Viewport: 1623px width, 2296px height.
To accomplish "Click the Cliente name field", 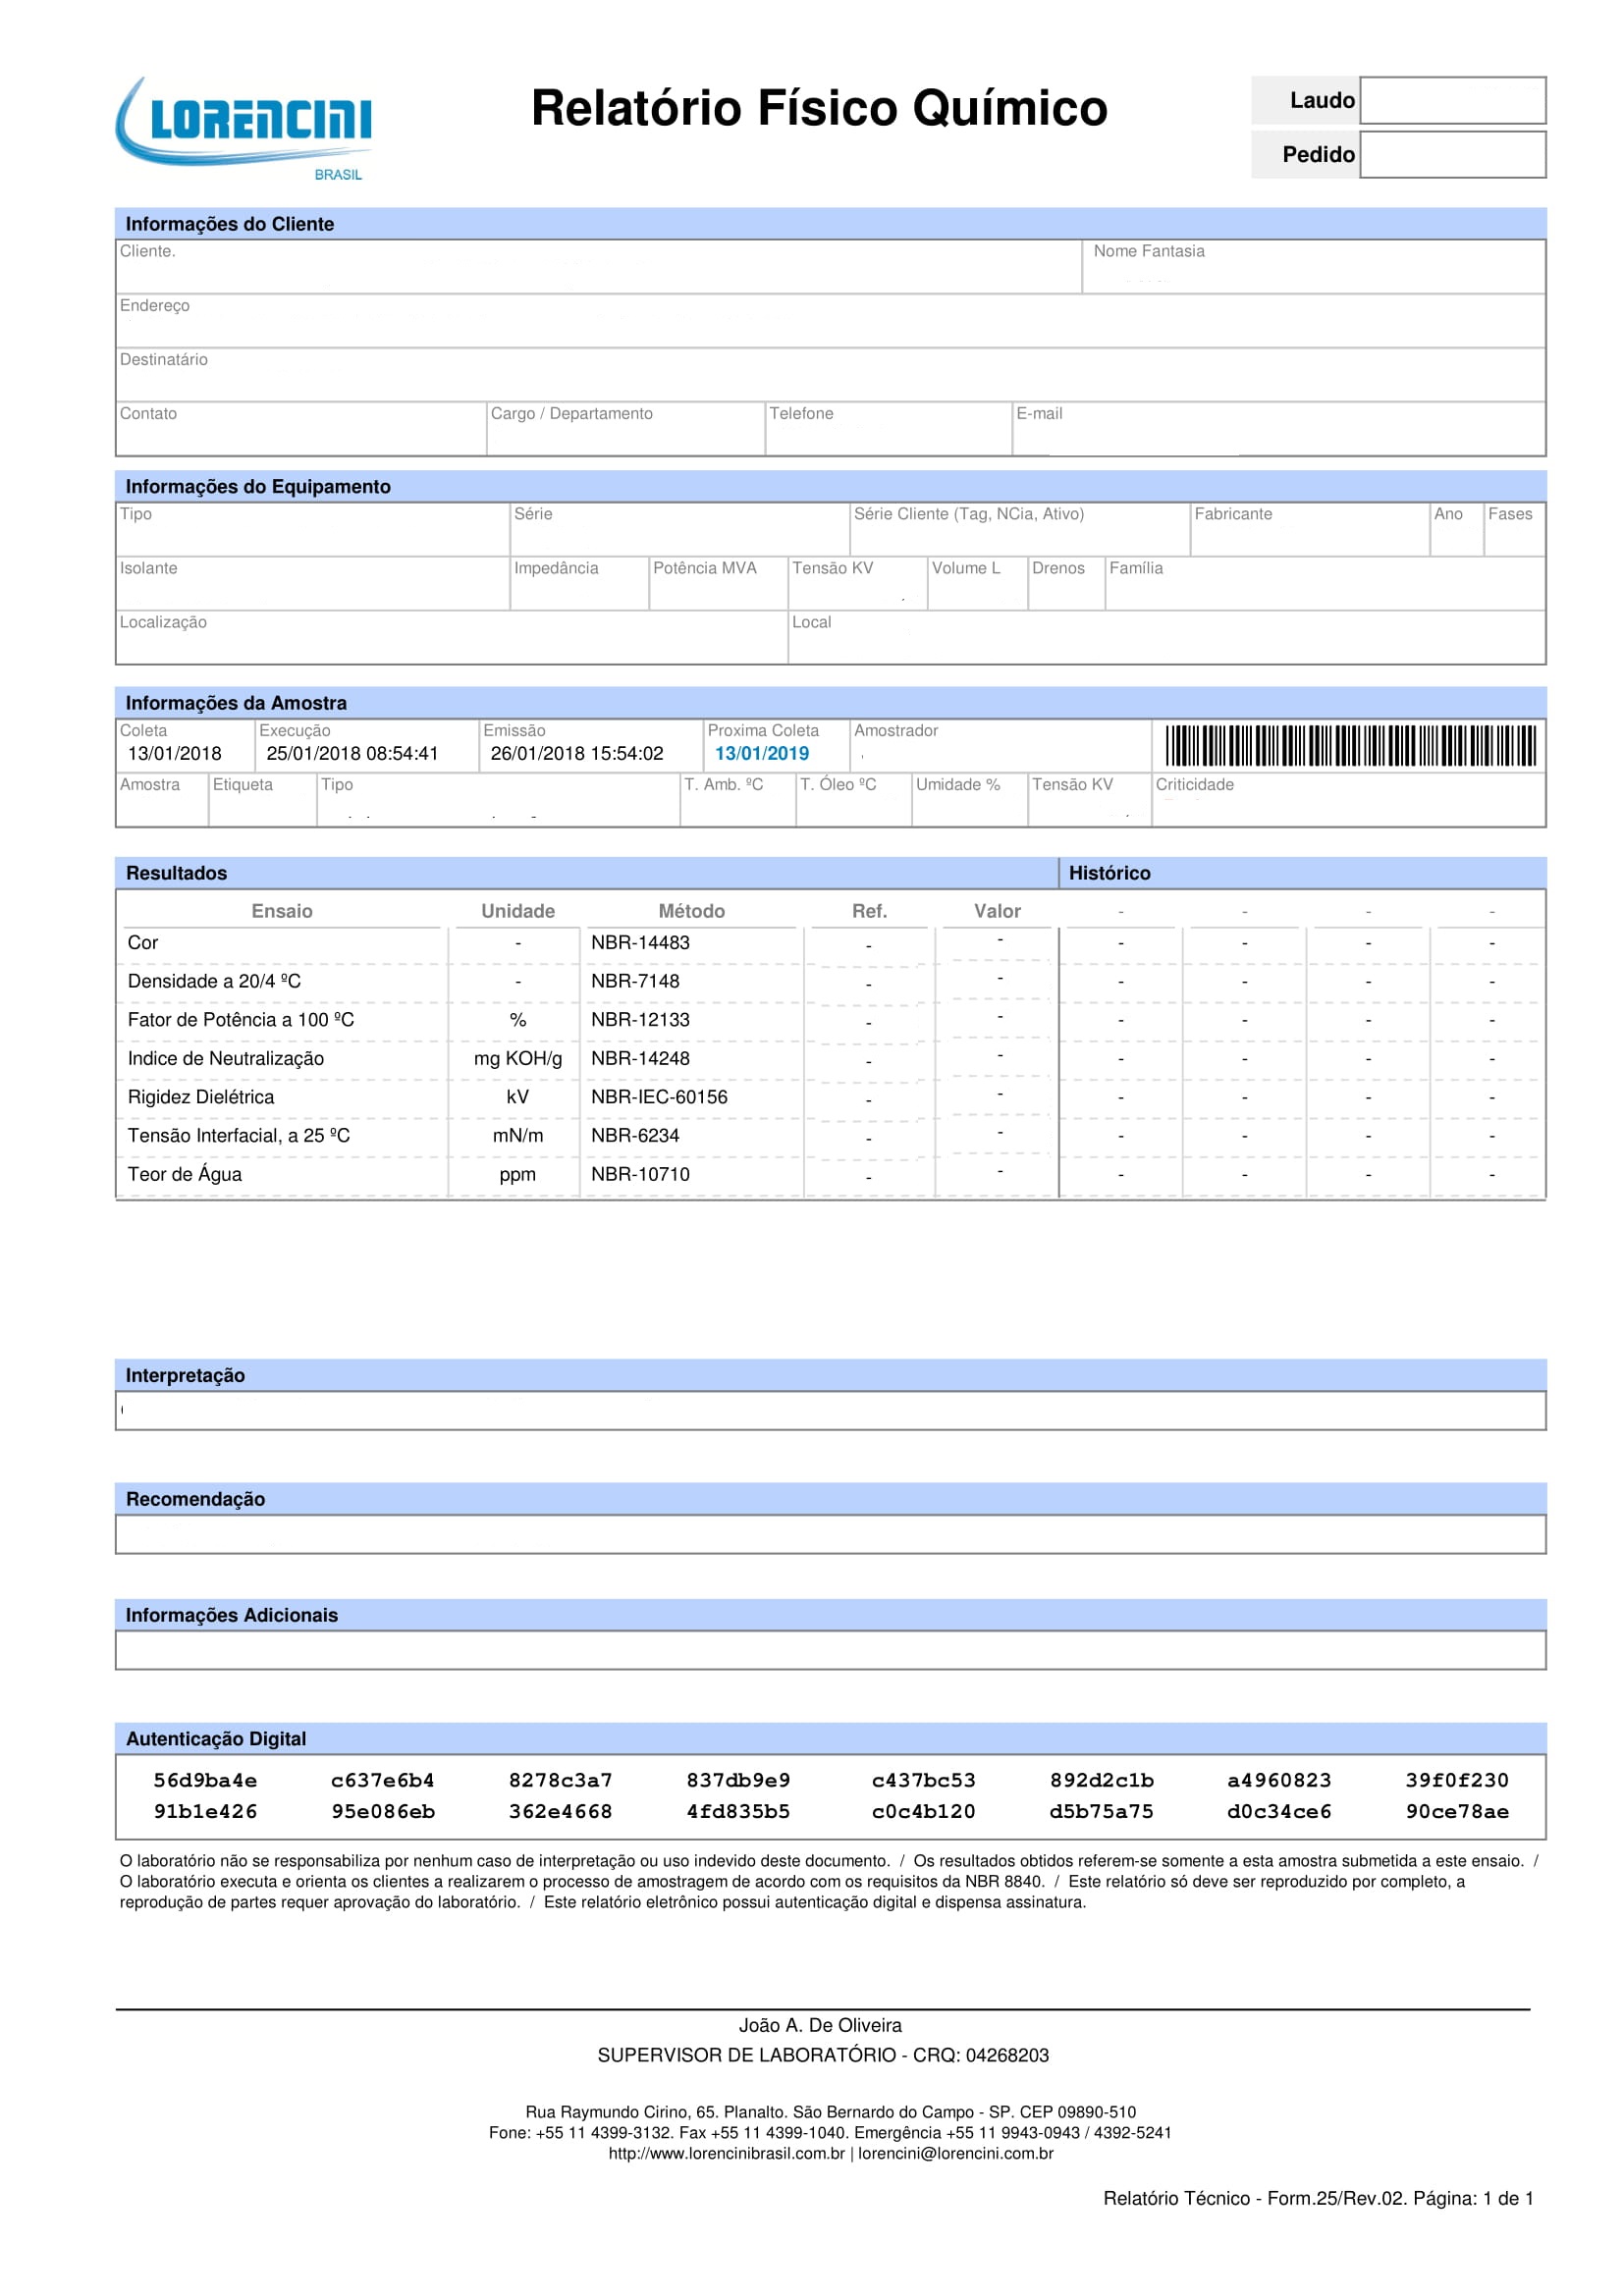I will pyautogui.click(x=598, y=267).
